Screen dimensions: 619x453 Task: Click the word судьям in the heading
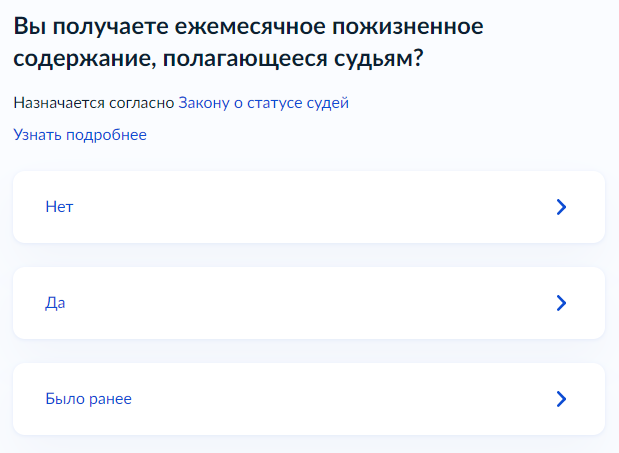point(368,60)
